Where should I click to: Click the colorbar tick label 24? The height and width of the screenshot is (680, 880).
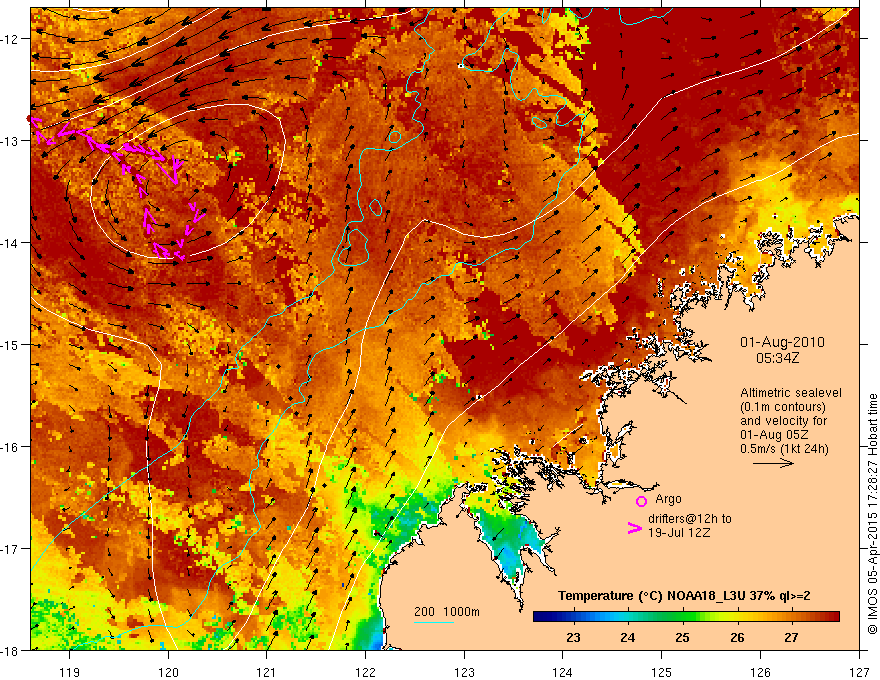[x=627, y=638]
